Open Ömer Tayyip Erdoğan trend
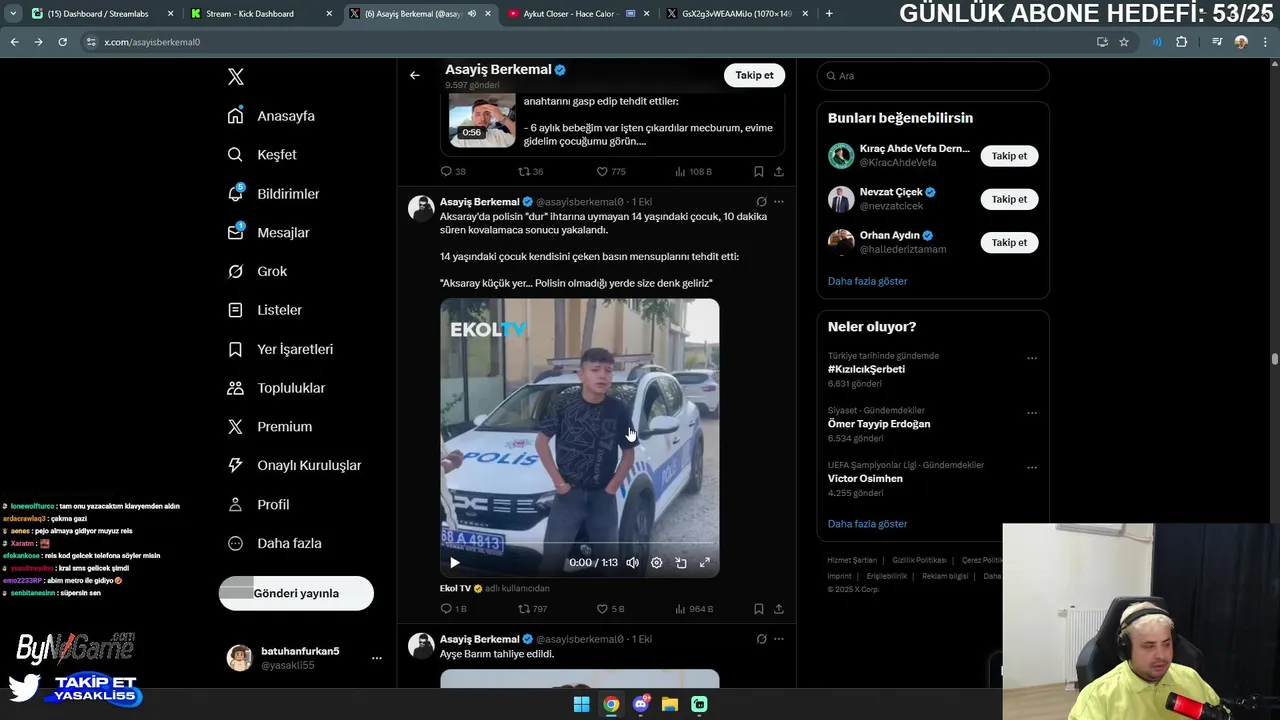 [x=879, y=424]
